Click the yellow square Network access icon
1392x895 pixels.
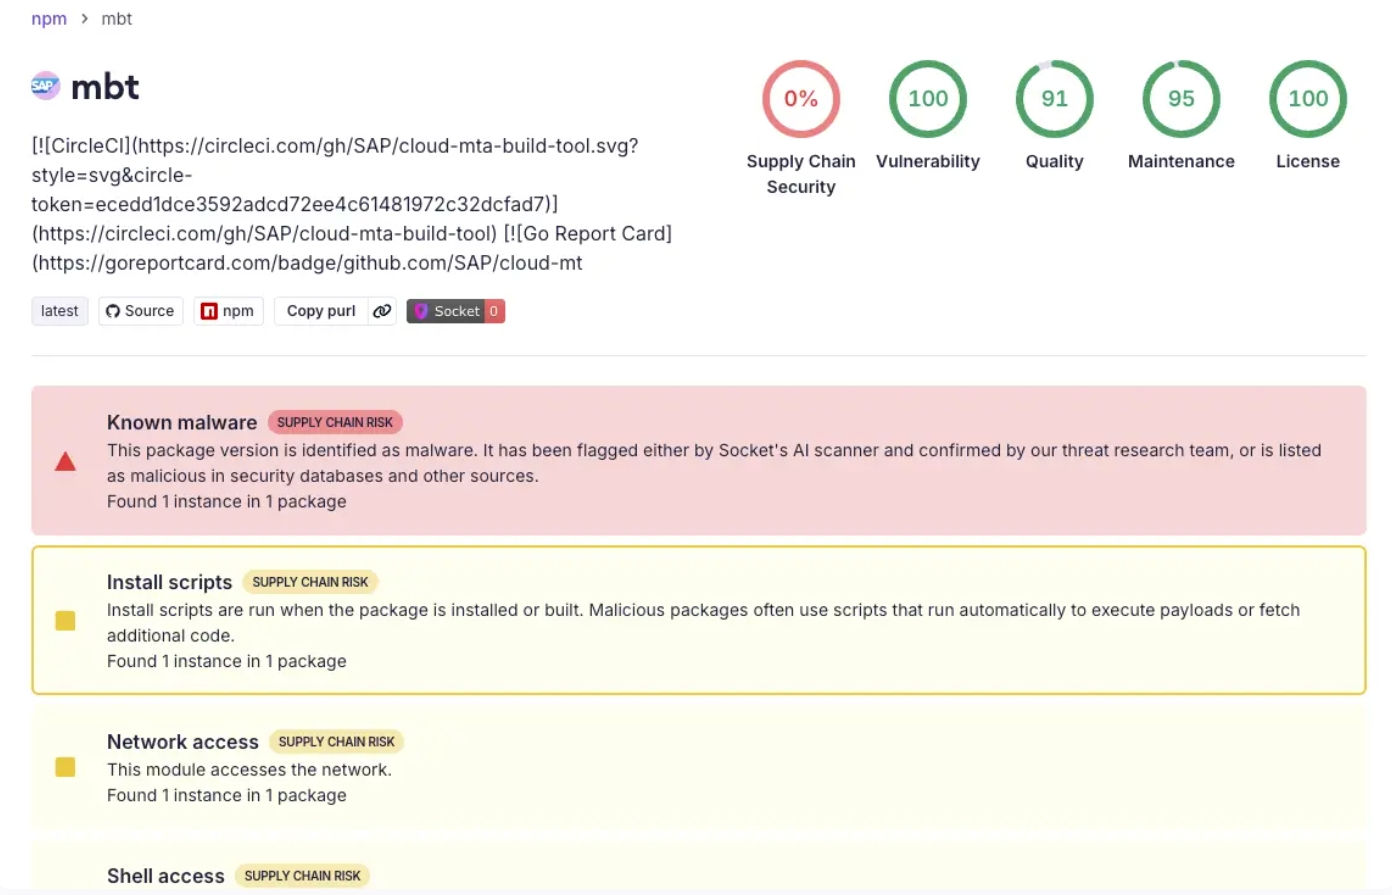tap(65, 767)
